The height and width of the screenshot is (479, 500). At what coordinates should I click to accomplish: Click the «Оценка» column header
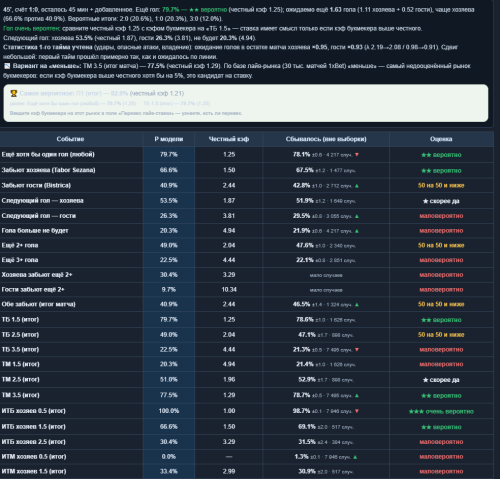pos(441,139)
